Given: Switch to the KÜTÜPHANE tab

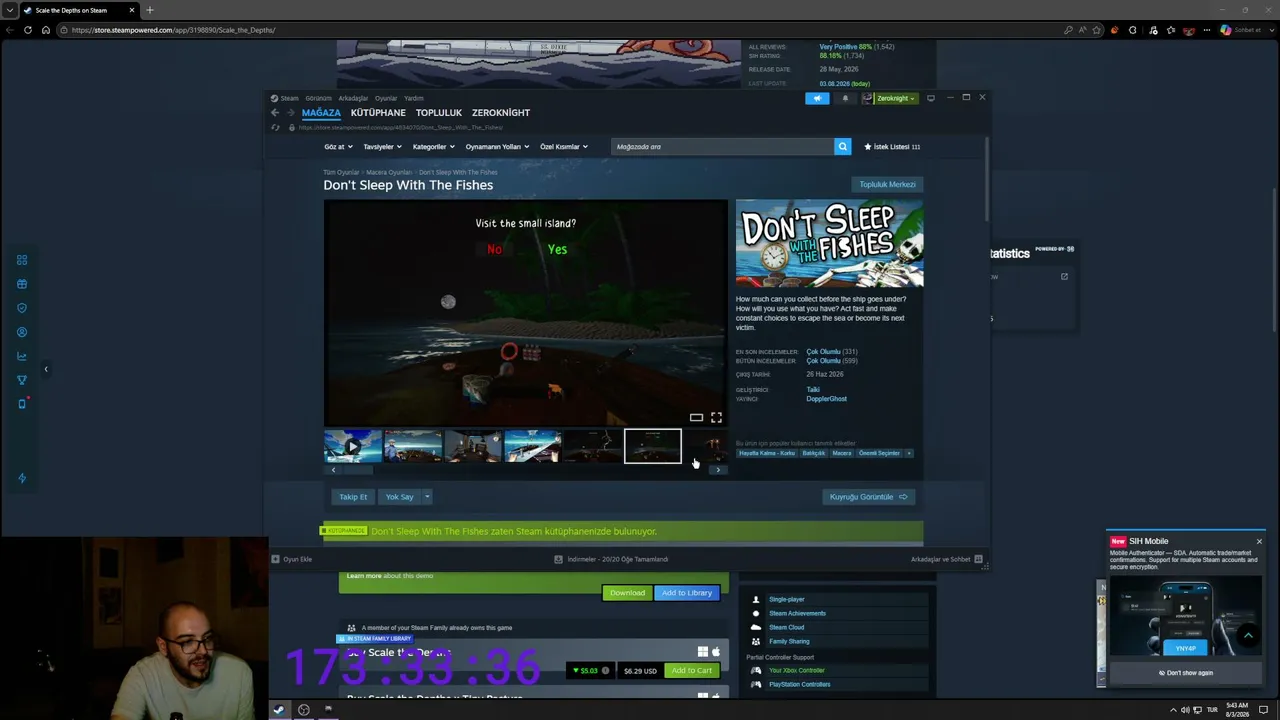Looking at the screenshot, I should coord(378,113).
